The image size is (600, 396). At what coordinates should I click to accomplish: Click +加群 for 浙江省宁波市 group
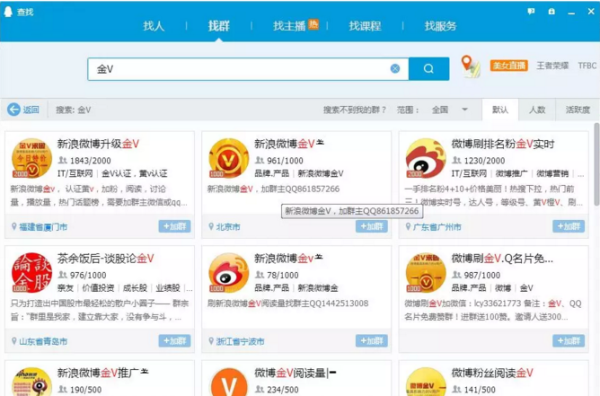pos(372,341)
